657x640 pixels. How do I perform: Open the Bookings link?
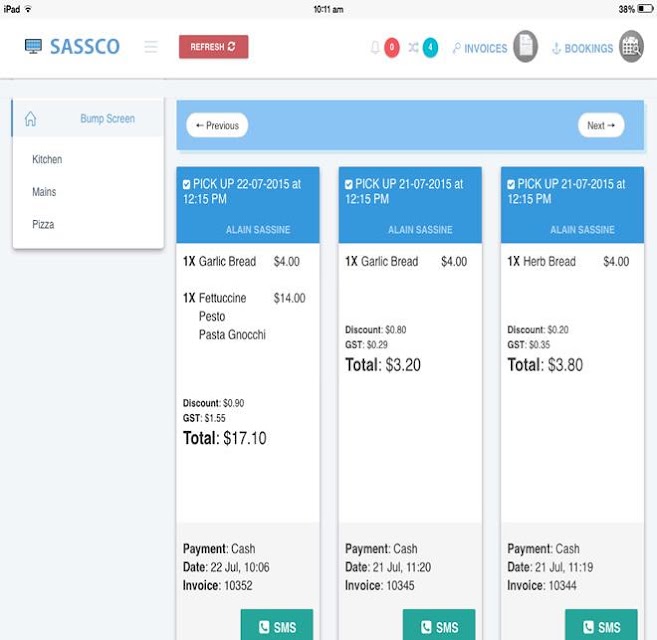coord(583,48)
